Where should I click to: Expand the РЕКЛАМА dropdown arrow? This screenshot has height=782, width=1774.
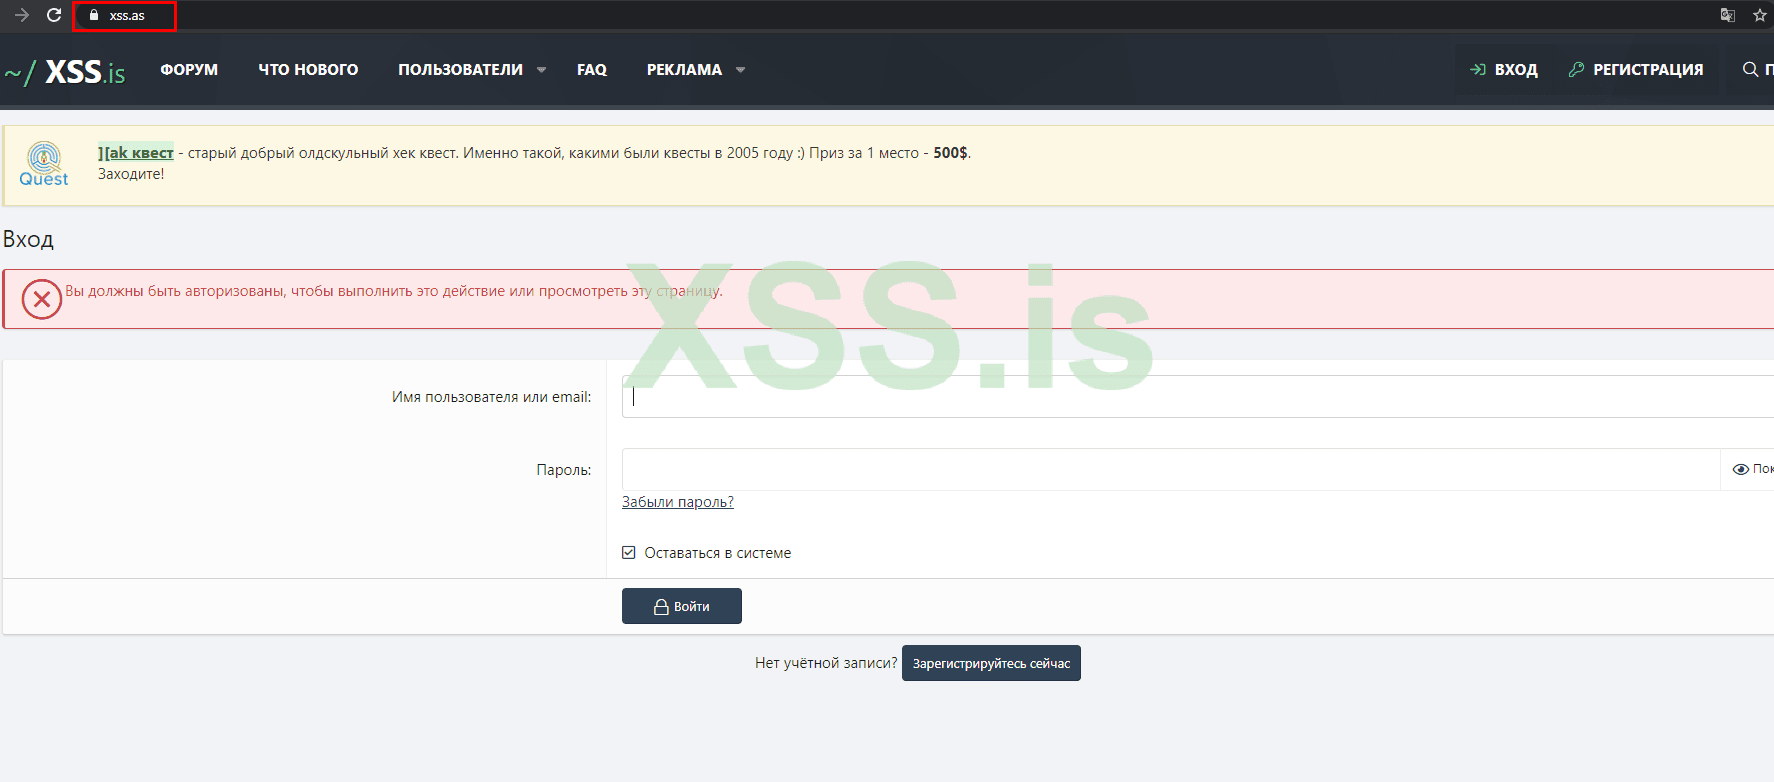(740, 70)
